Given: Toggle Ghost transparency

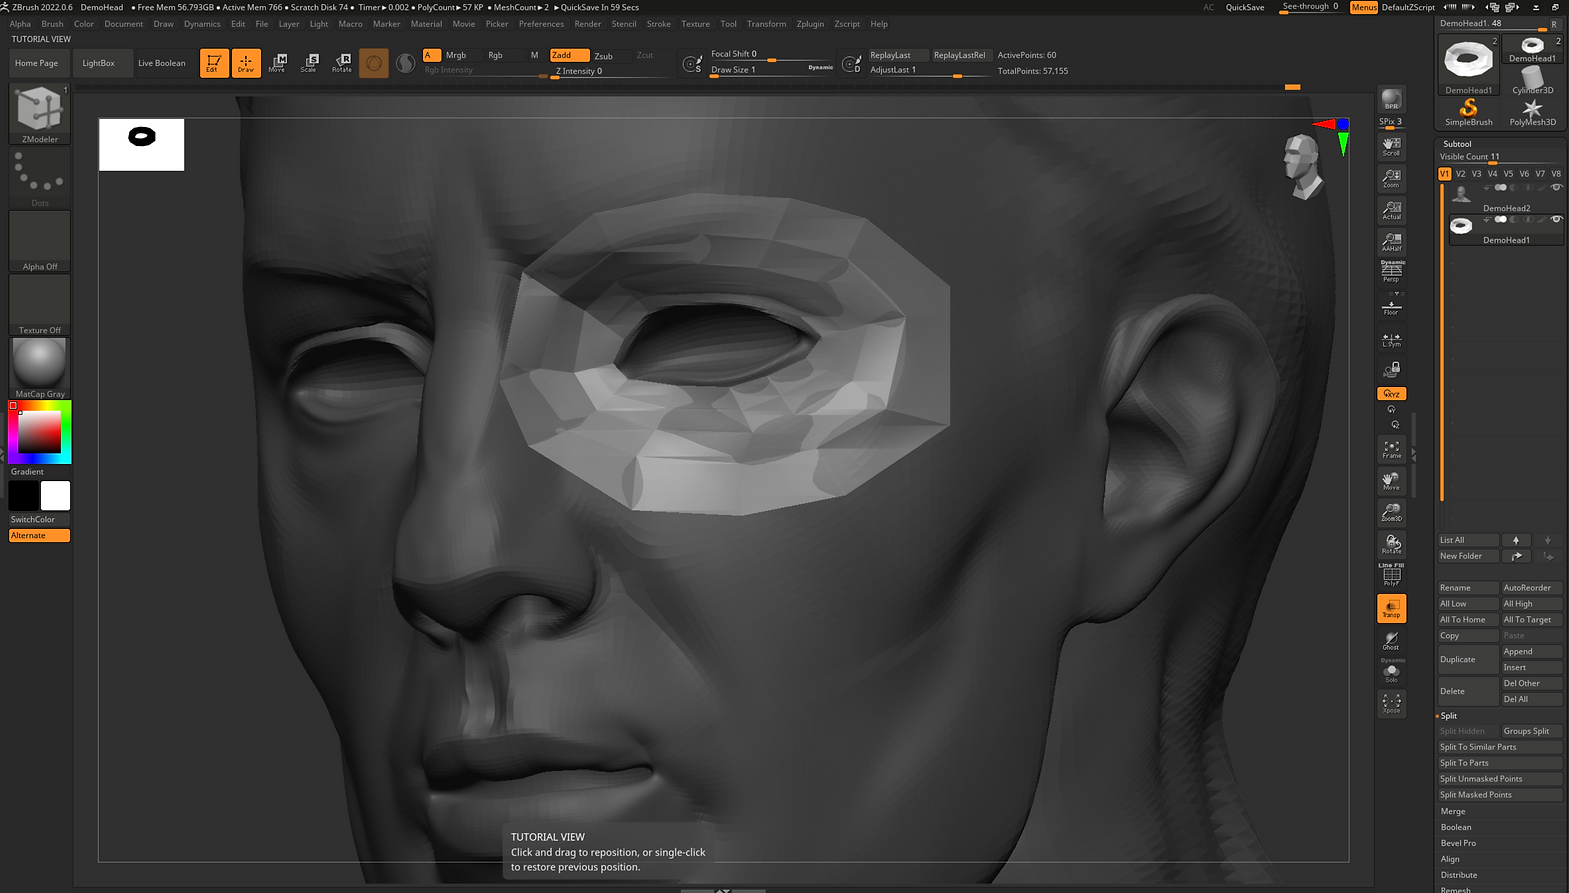Looking at the screenshot, I should (x=1391, y=640).
